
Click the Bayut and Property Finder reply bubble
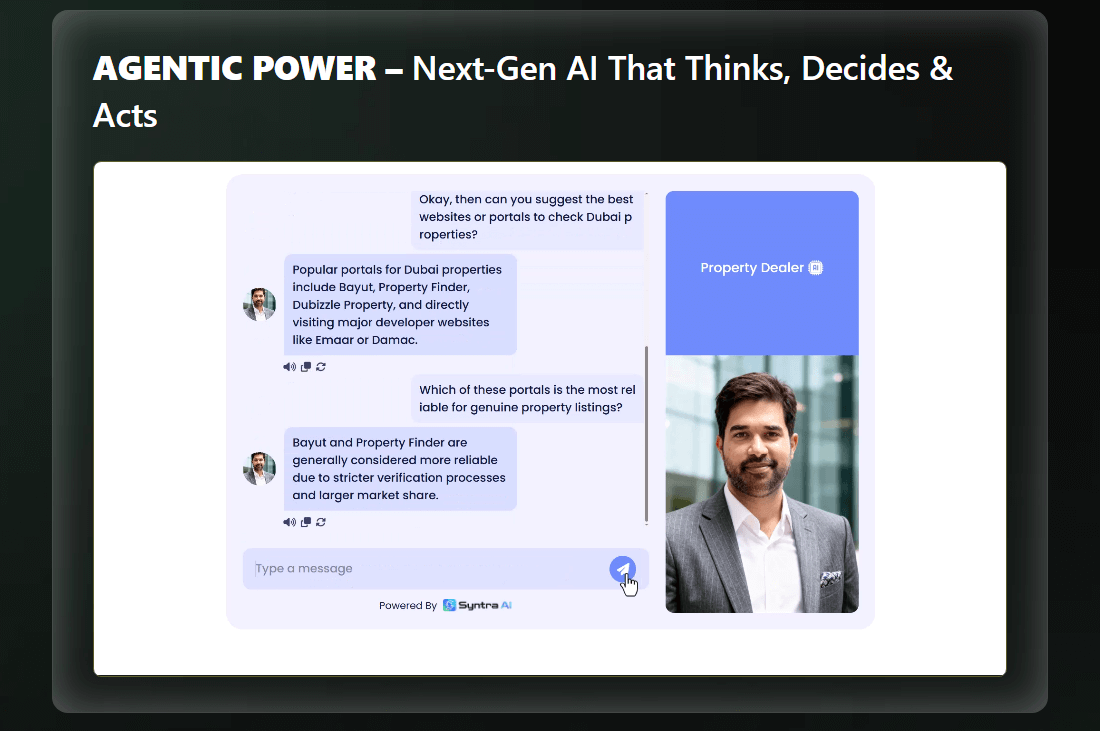click(x=400, y=468)
